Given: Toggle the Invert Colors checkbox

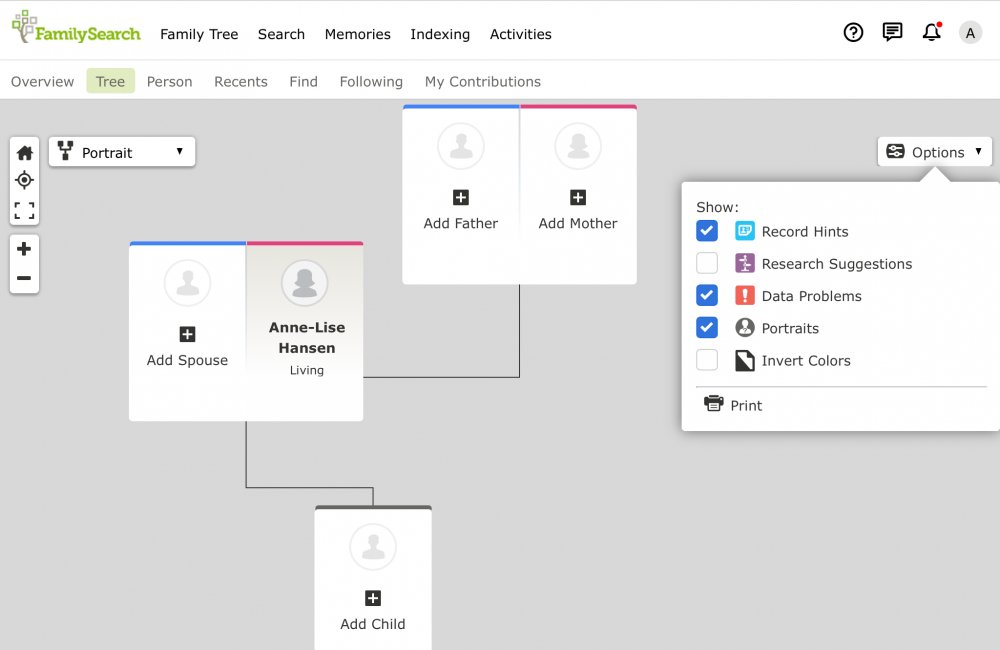Looking at the screenshot, I should click(707, 361).
